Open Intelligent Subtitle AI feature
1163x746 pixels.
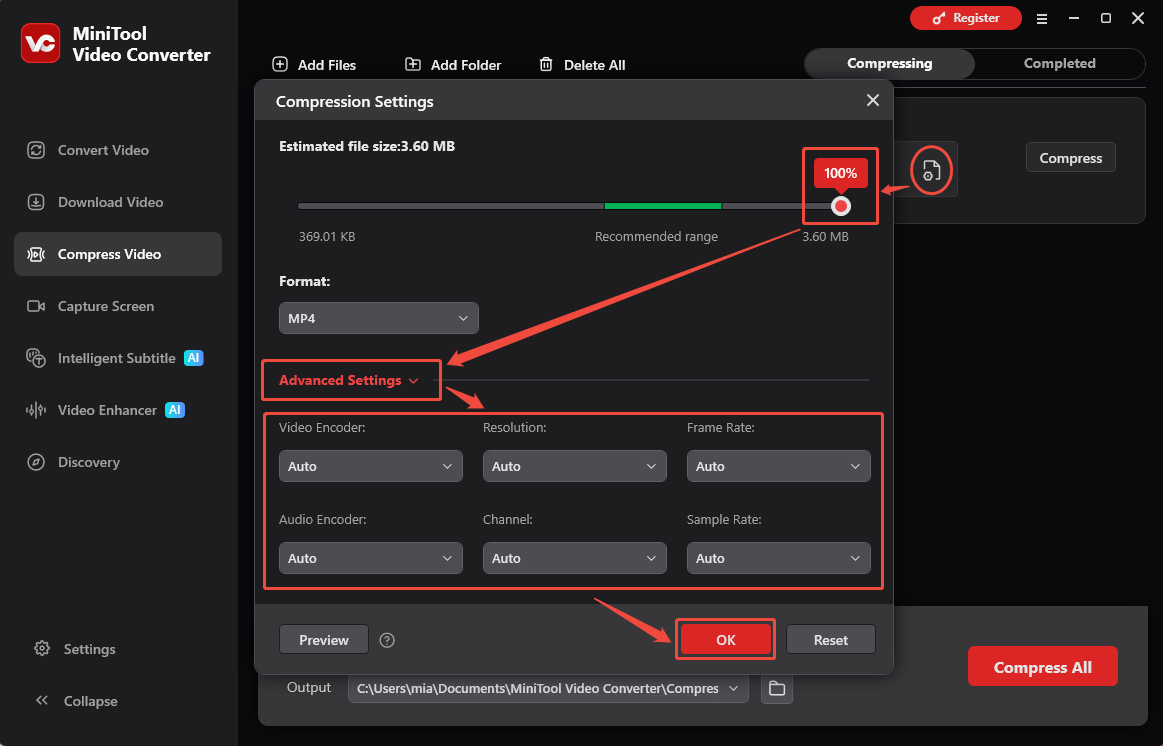coord(118,357)
